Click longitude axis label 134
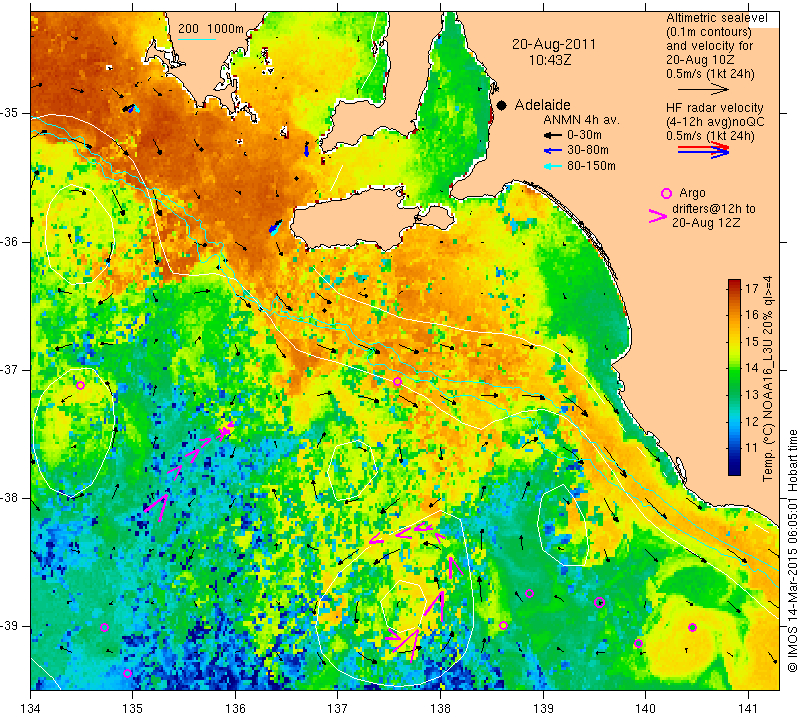Screen dimensions: 800x720 pos(31,709)
